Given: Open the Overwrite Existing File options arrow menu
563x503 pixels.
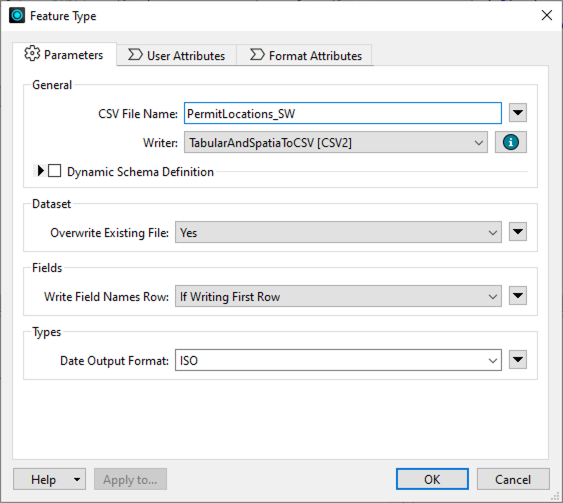Looking at the screenshot, I should pos(518,232).
